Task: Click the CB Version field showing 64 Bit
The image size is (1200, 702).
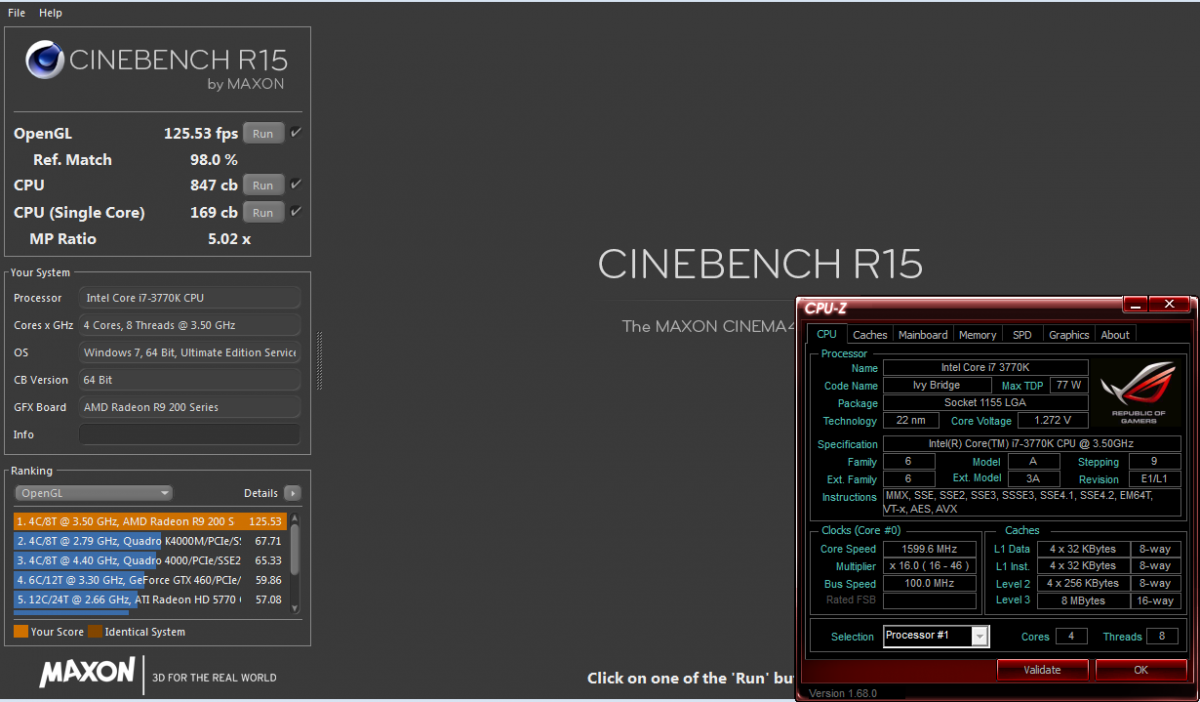Action: [x=189, y=380]
